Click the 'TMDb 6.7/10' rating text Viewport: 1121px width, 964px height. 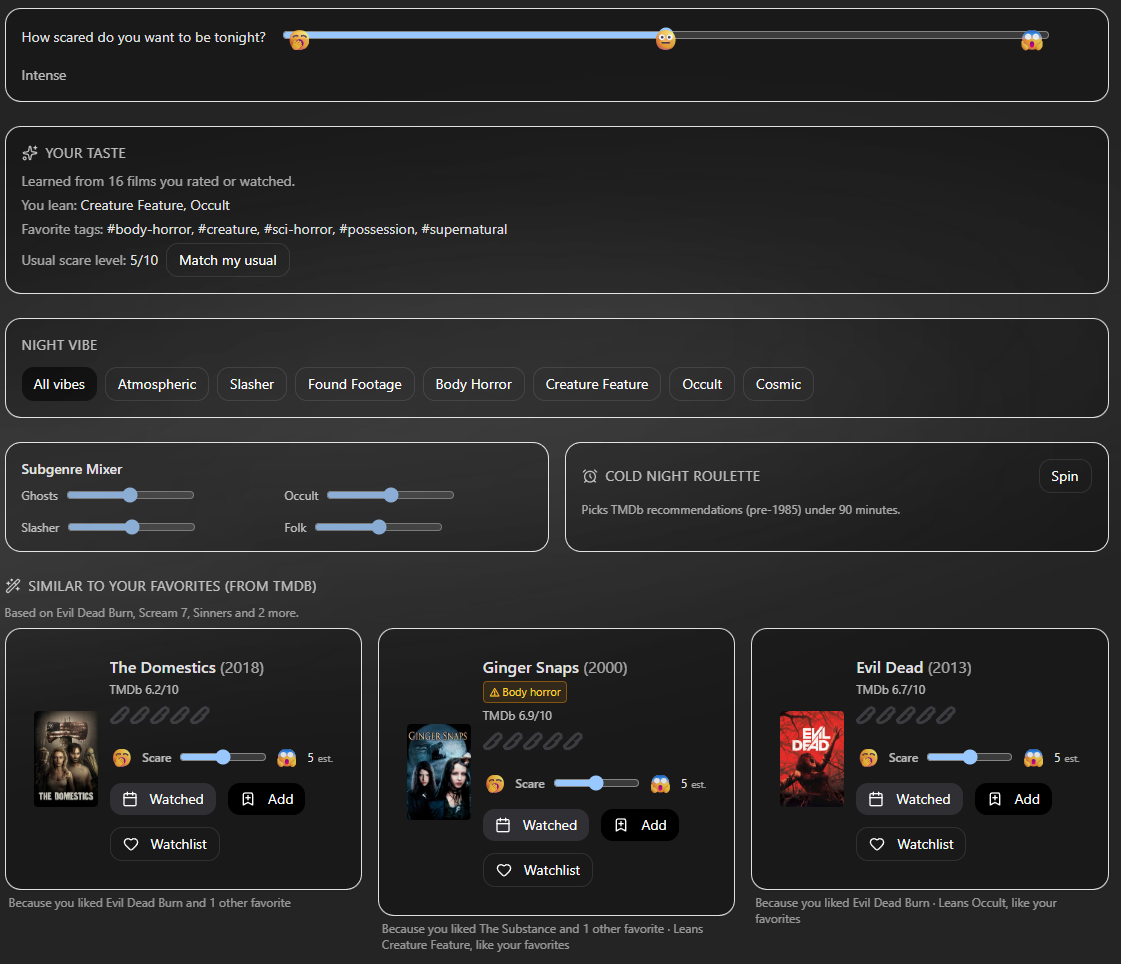(891, 690)
